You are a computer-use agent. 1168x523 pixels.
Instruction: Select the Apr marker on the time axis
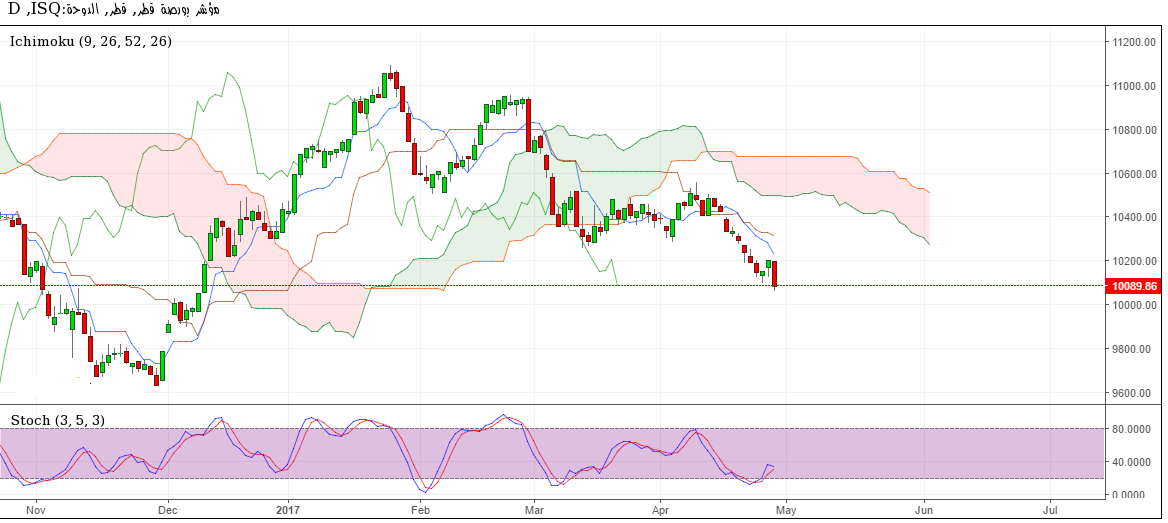tap(660, 510)
